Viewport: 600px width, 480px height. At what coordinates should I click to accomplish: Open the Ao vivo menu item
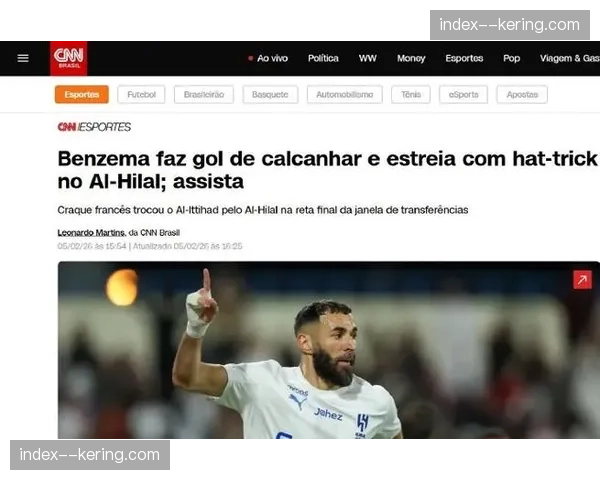tap(272, 58)
